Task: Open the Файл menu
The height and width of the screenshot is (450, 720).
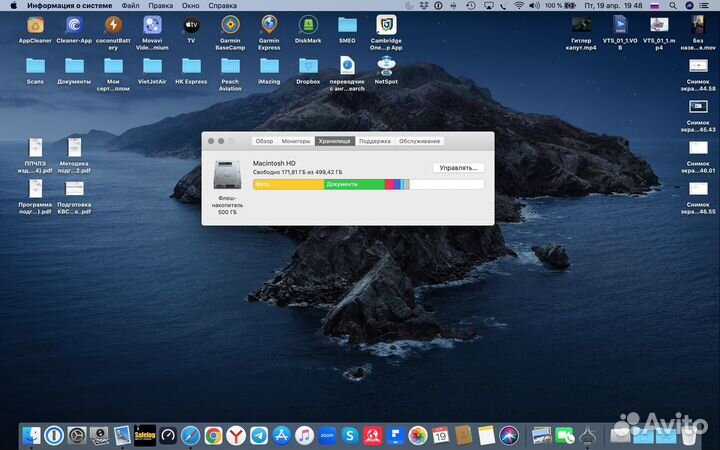Action: pyautogui.click(x=130, y=6)
